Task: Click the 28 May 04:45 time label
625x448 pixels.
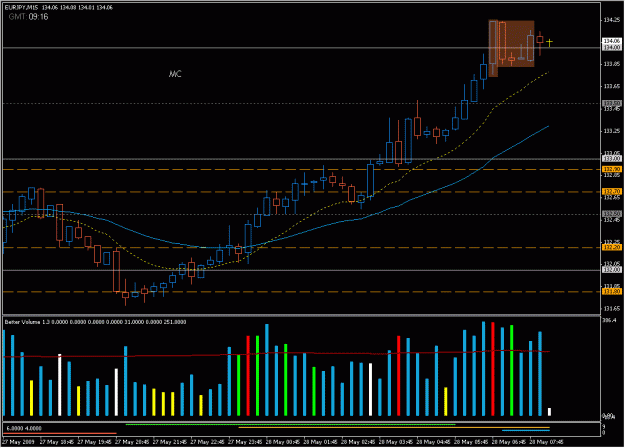Action: tap(433, 442)
